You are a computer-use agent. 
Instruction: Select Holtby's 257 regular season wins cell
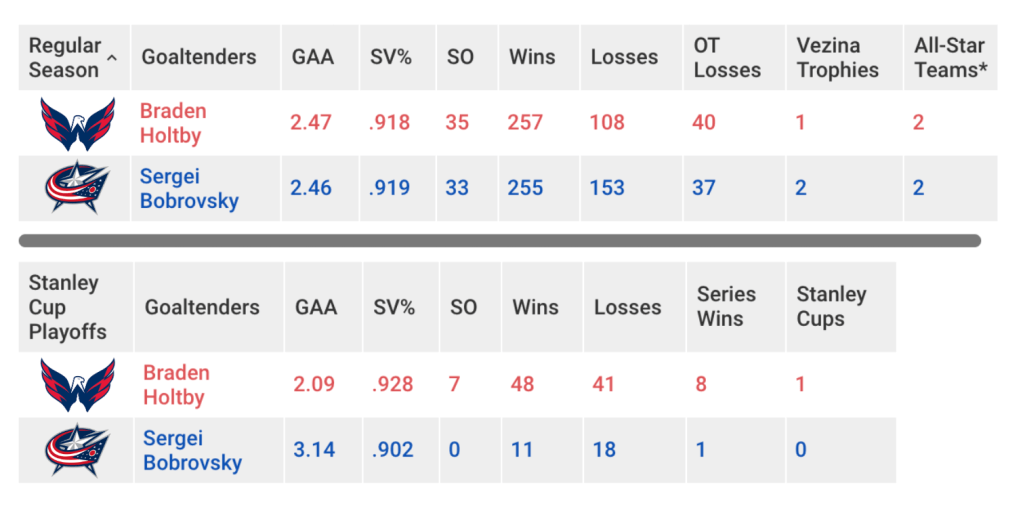525,123
